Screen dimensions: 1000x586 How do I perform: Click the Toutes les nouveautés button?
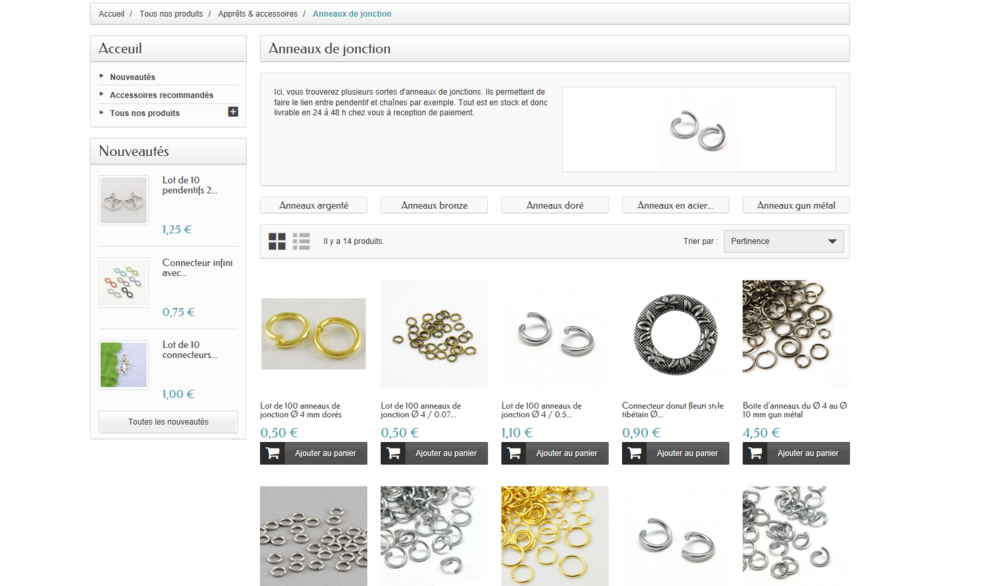167,421
